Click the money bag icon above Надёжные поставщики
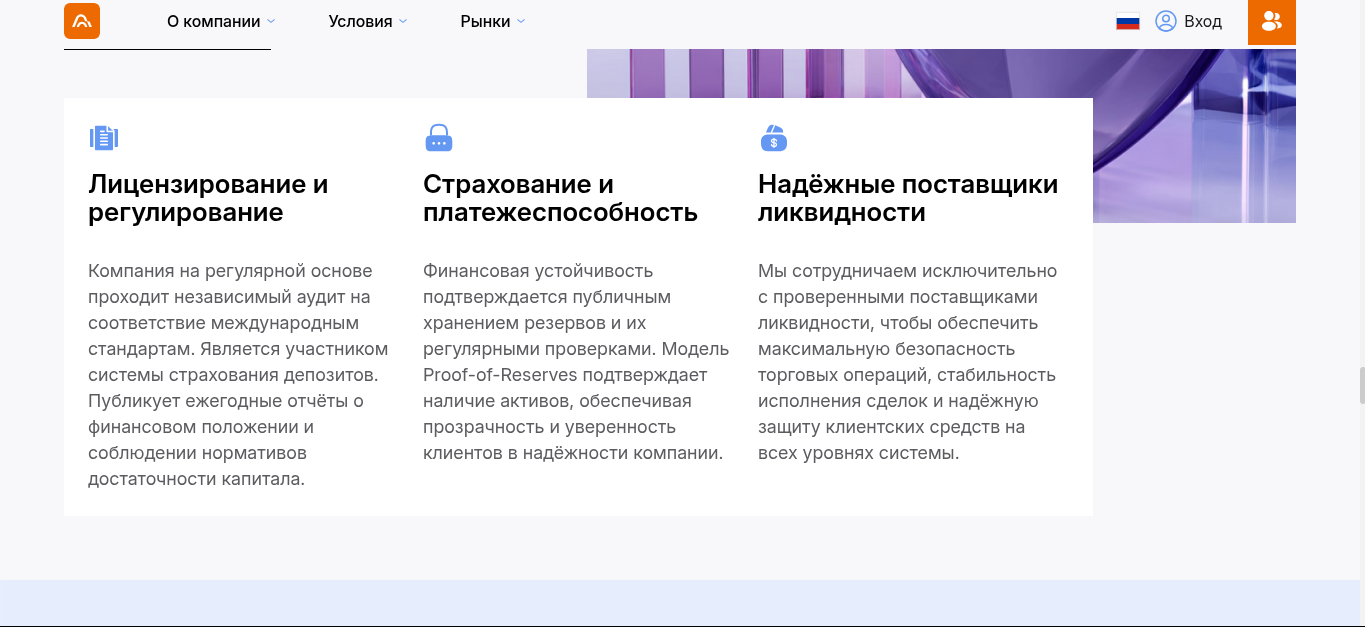Screen dimensions: 1365x627 773,138
